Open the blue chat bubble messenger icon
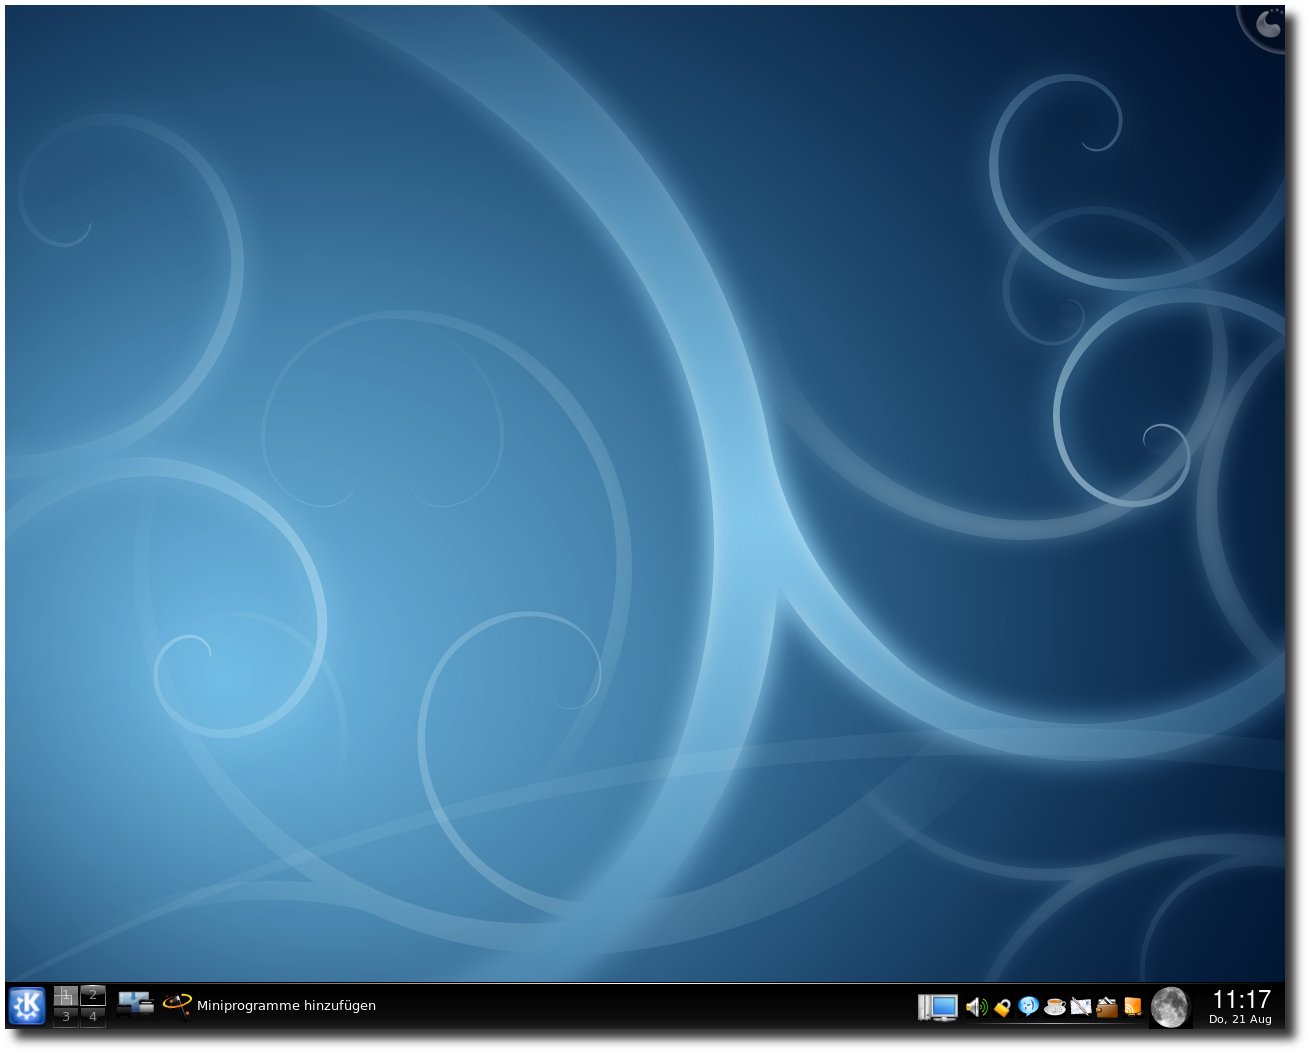Viewport: 1310px width, 1054px height. (x=1028, y=1007)
